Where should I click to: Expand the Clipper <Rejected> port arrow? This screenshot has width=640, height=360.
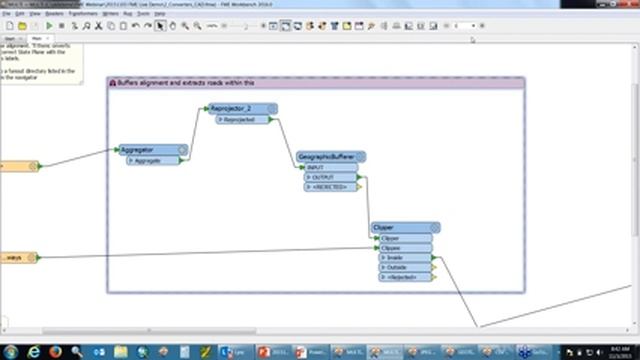(383, 277)
